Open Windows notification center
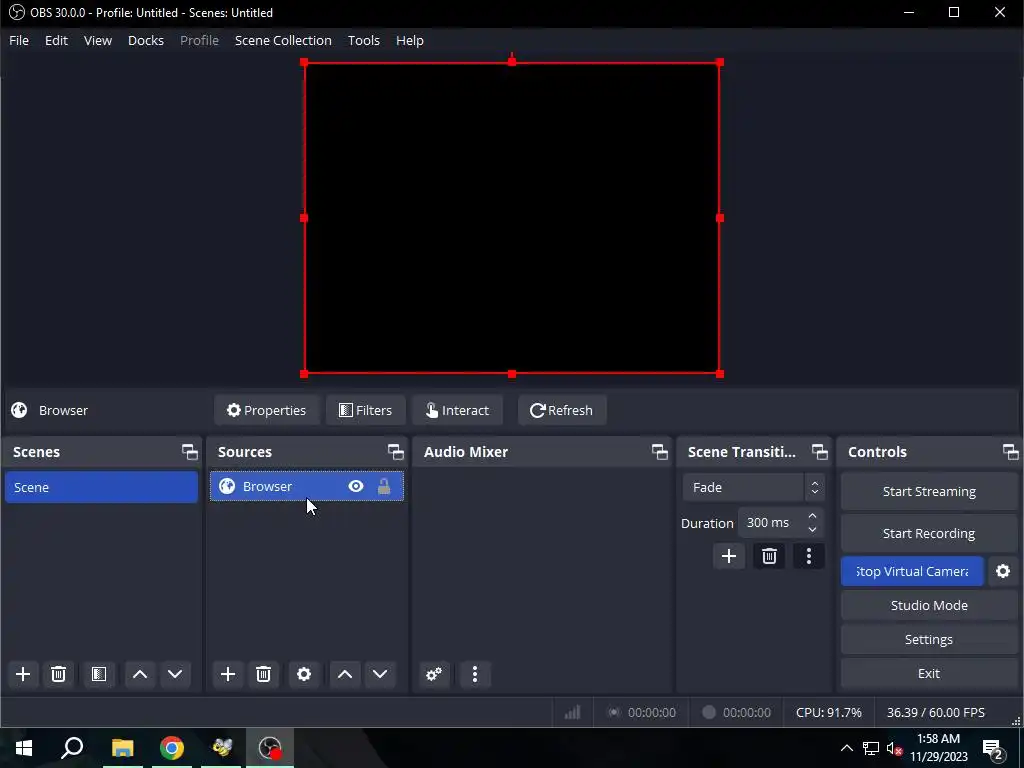The width and height of the screenshot is (1024, 768). [994, 748]
